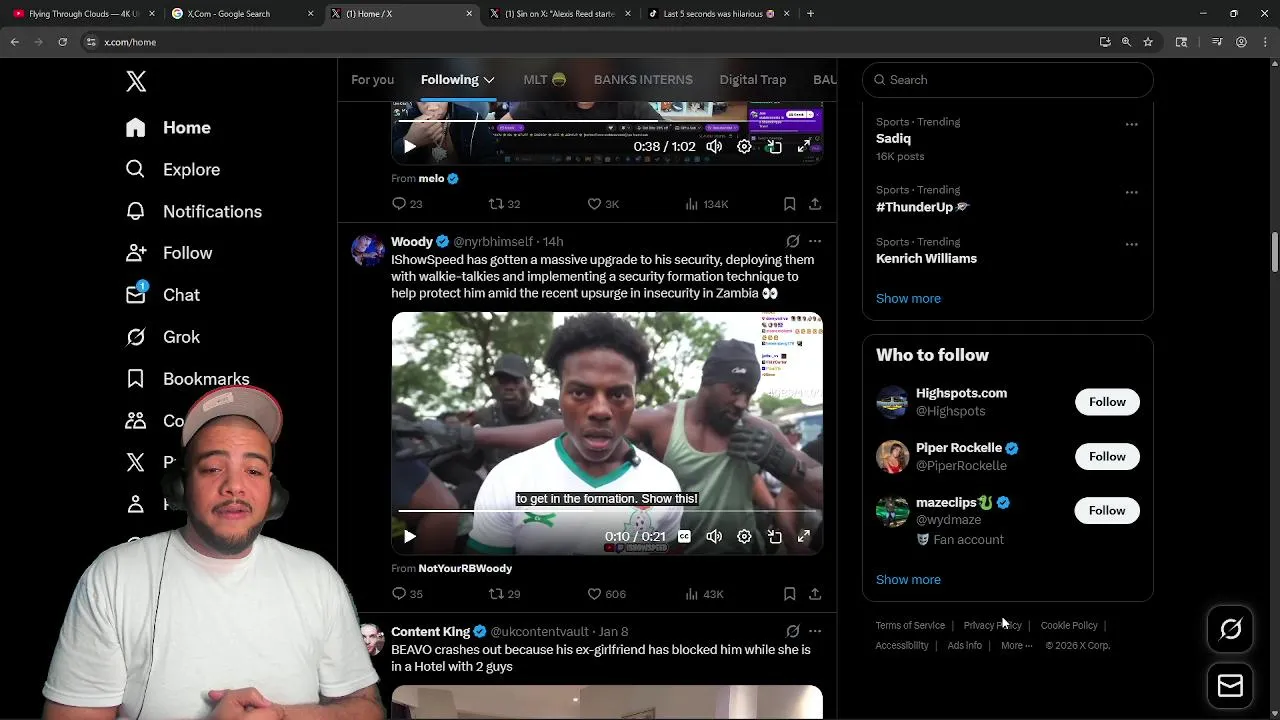Click the X logo in sidebar
1280x720 pixels.
coord(136,81)
